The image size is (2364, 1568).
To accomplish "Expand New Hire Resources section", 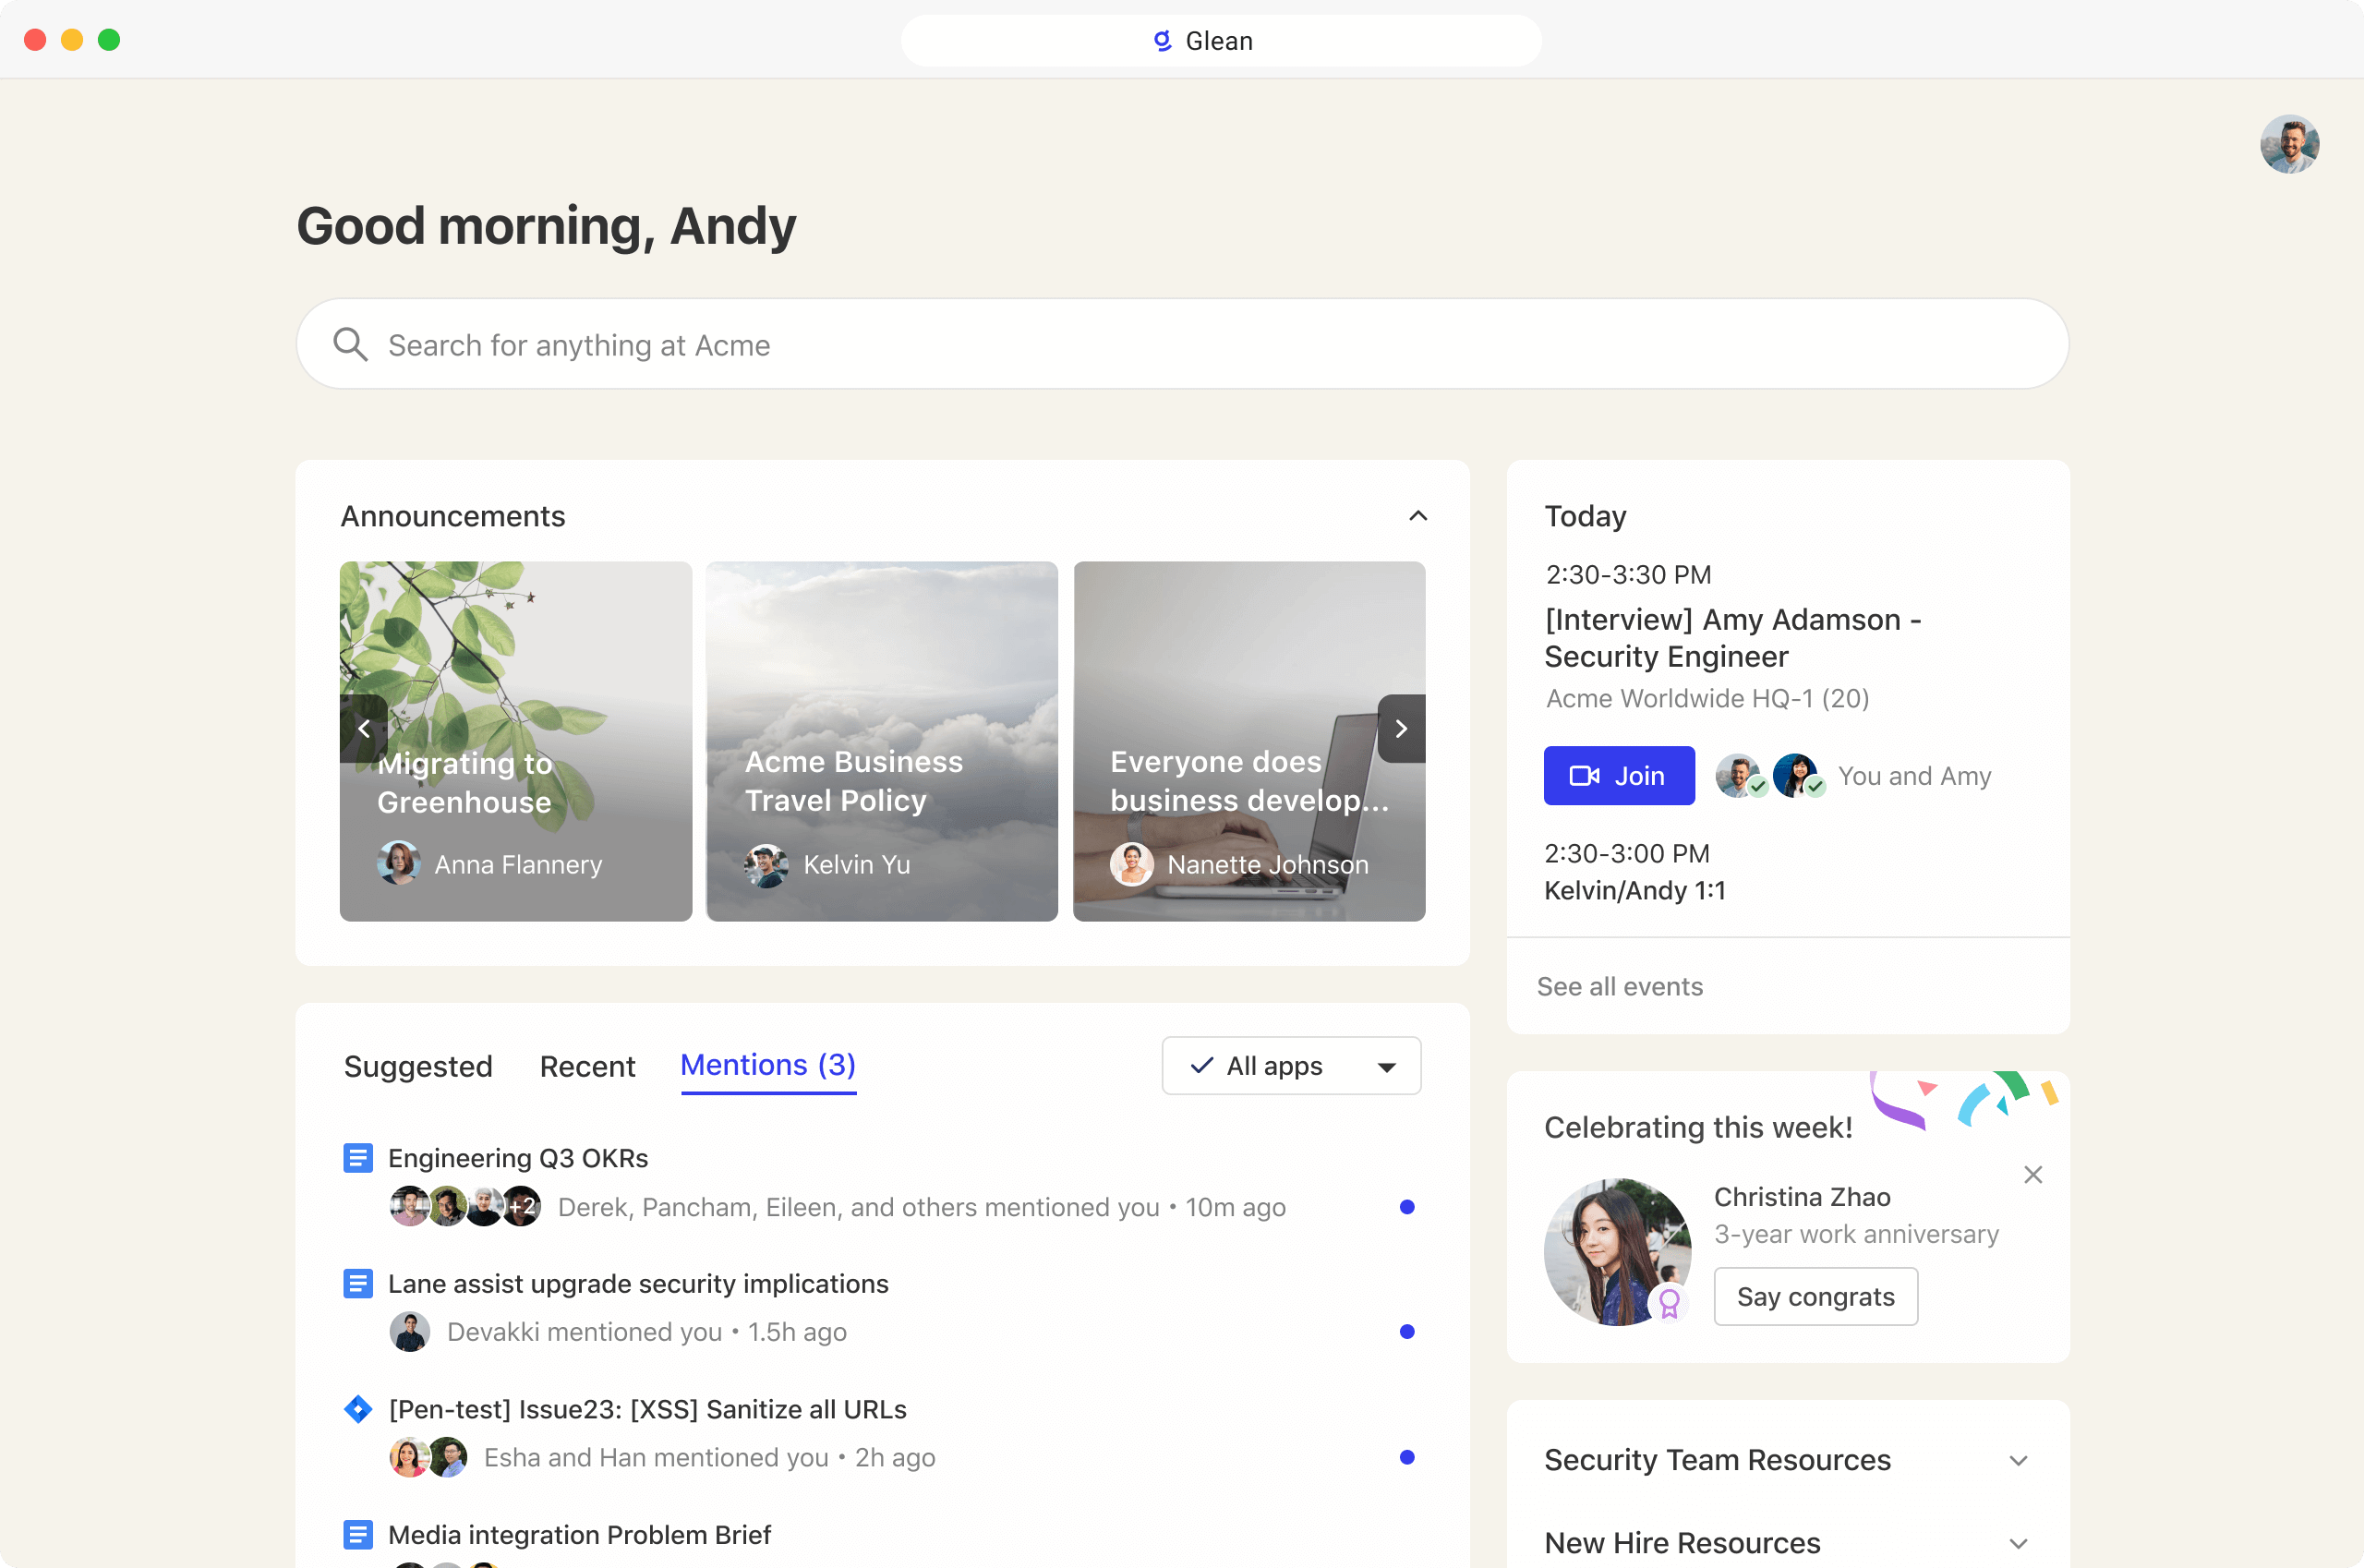I will point(2018,1543).
